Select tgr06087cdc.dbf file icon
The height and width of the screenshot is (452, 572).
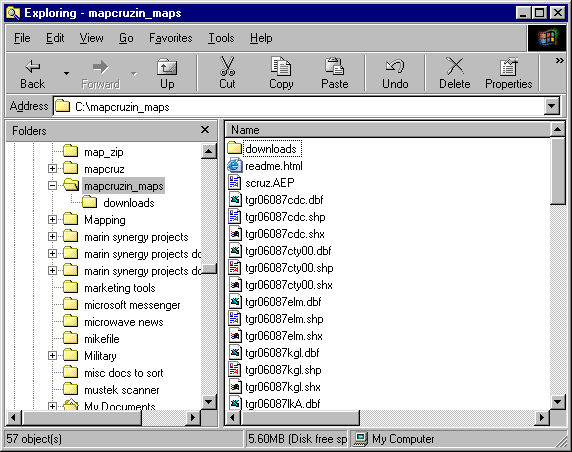[x=235, y=200]
